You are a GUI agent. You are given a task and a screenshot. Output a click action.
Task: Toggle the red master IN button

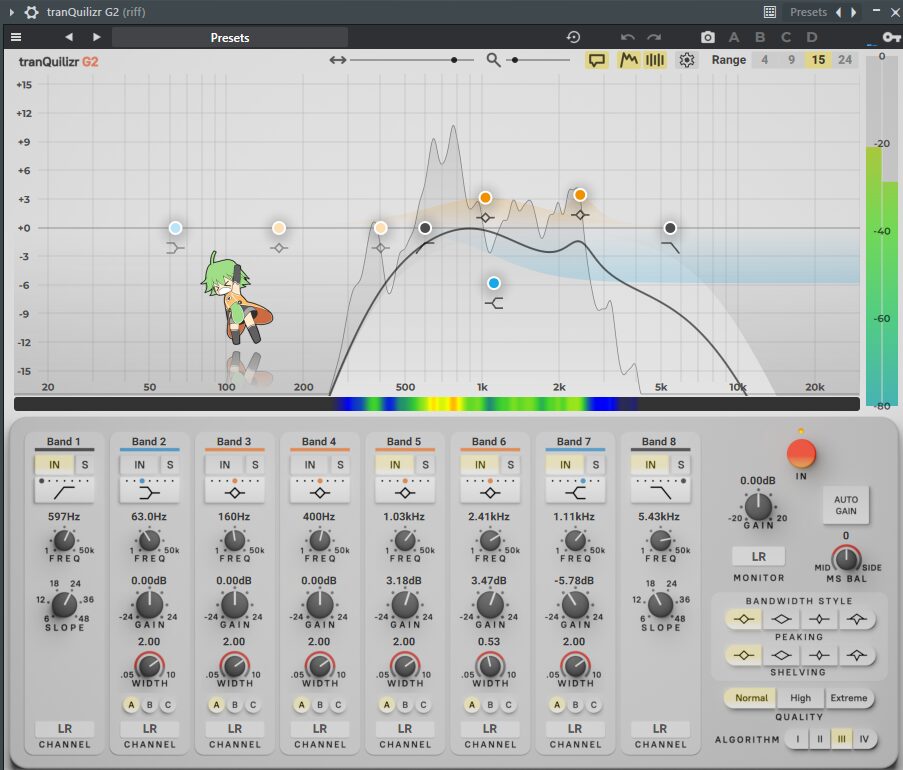801,453
